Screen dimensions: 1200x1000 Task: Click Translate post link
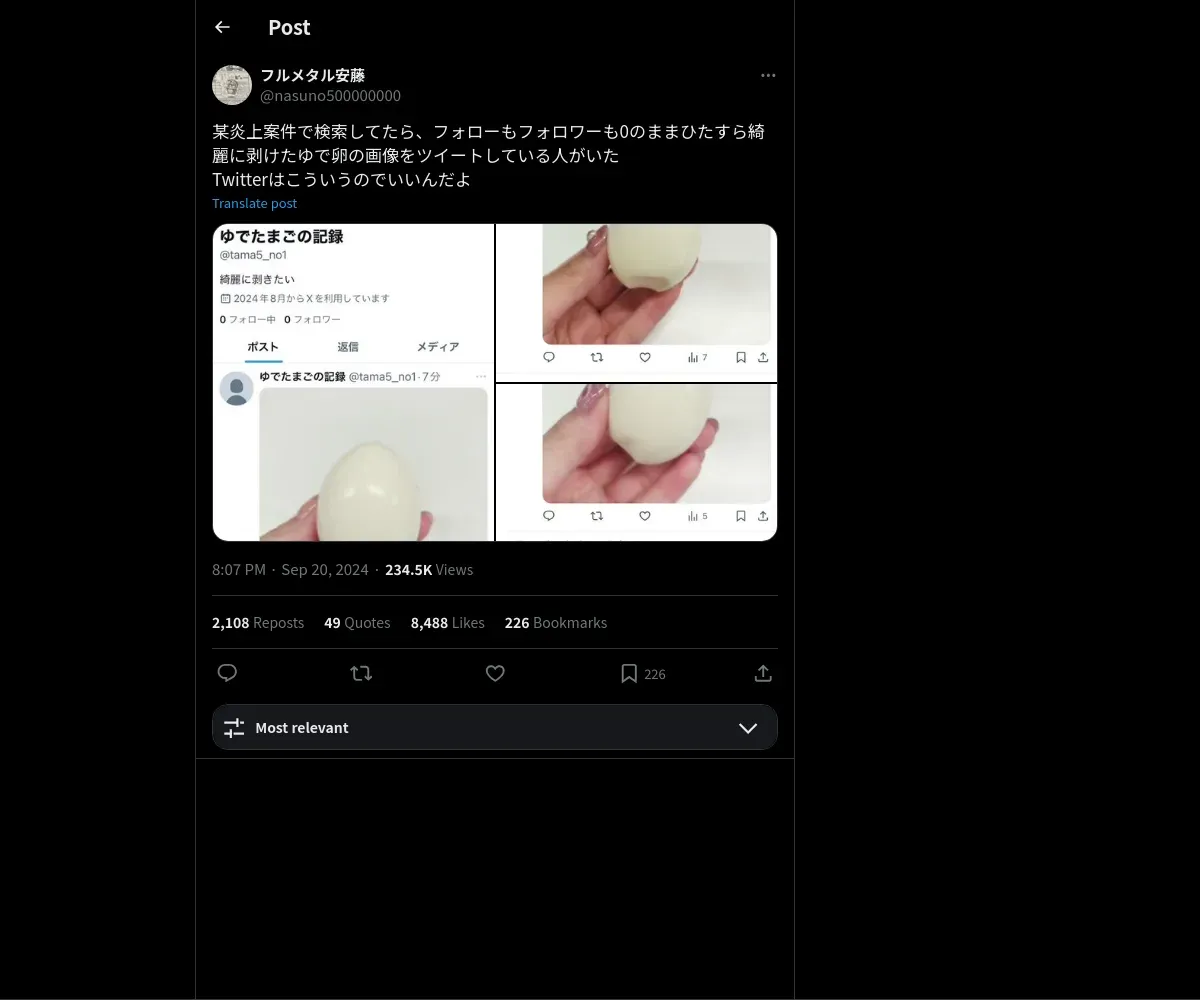[254, 203]
